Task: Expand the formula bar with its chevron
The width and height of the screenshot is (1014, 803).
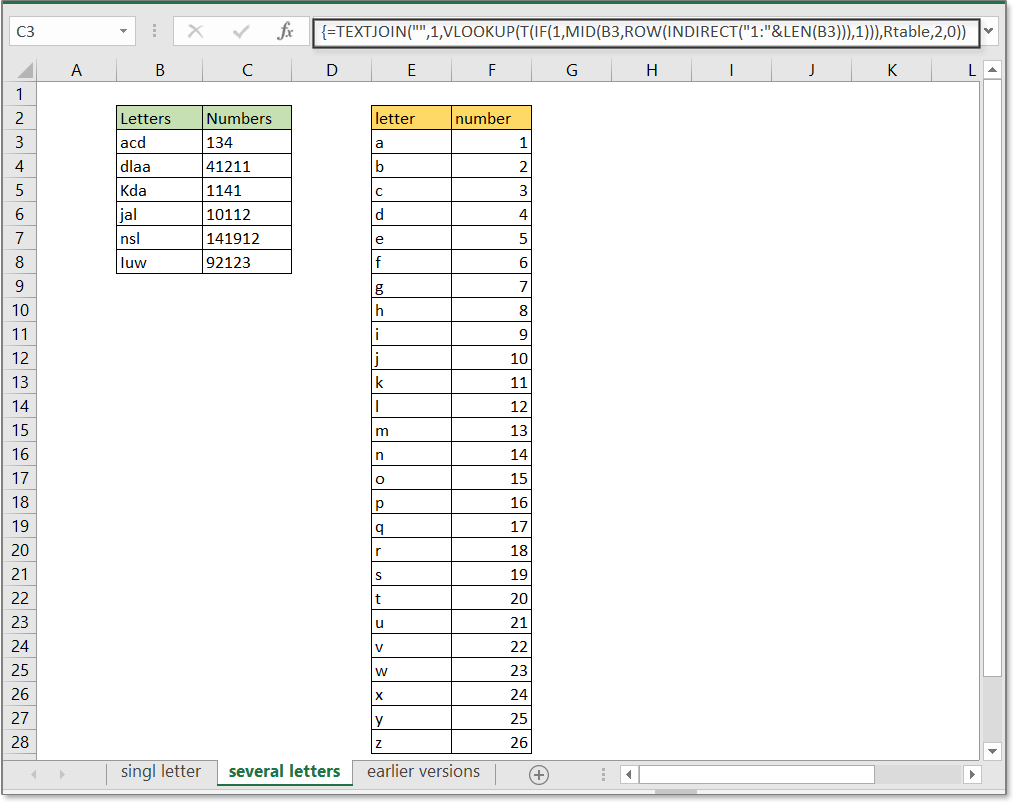Action: tap(989, 32)
